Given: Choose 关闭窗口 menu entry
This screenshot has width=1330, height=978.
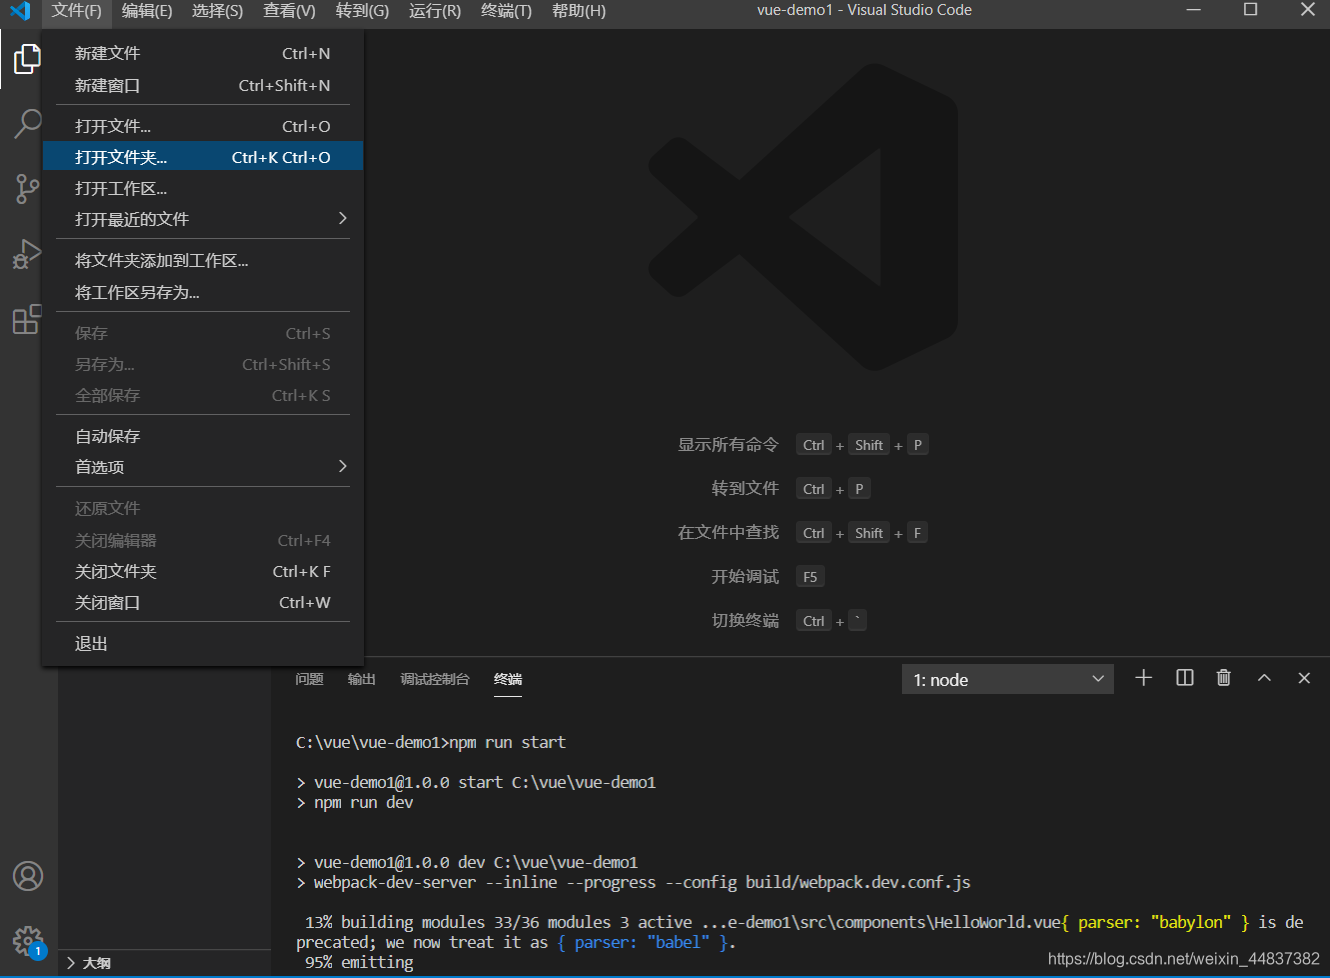Looking at the screenshot, I should [x=203, y=602].
